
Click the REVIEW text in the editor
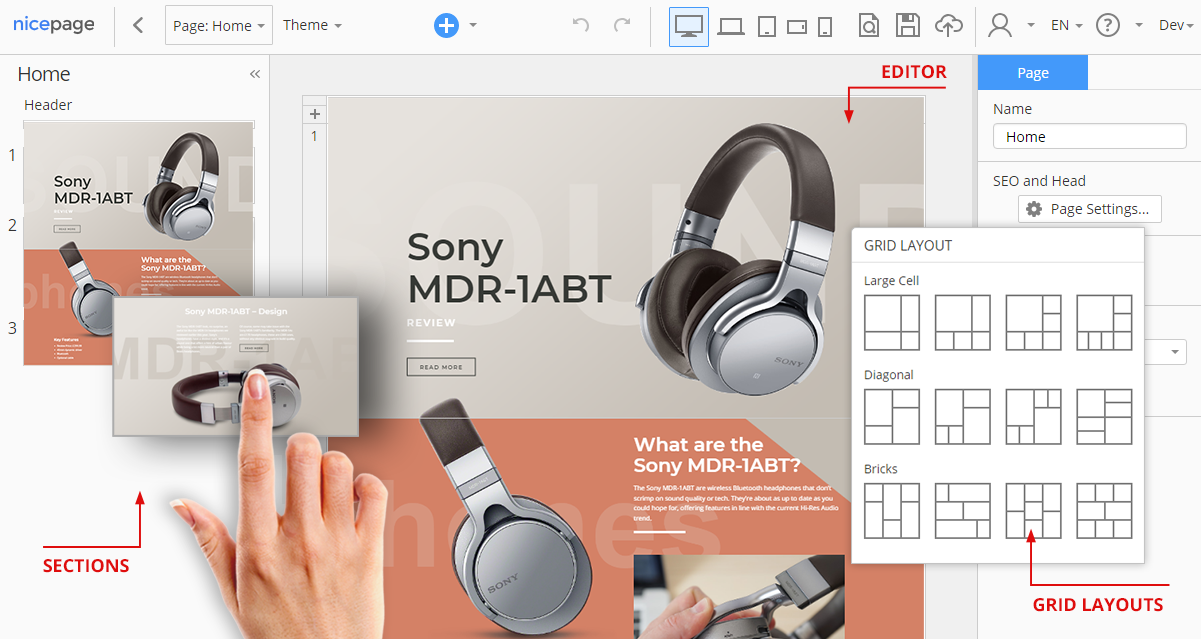tap(431, 323)
